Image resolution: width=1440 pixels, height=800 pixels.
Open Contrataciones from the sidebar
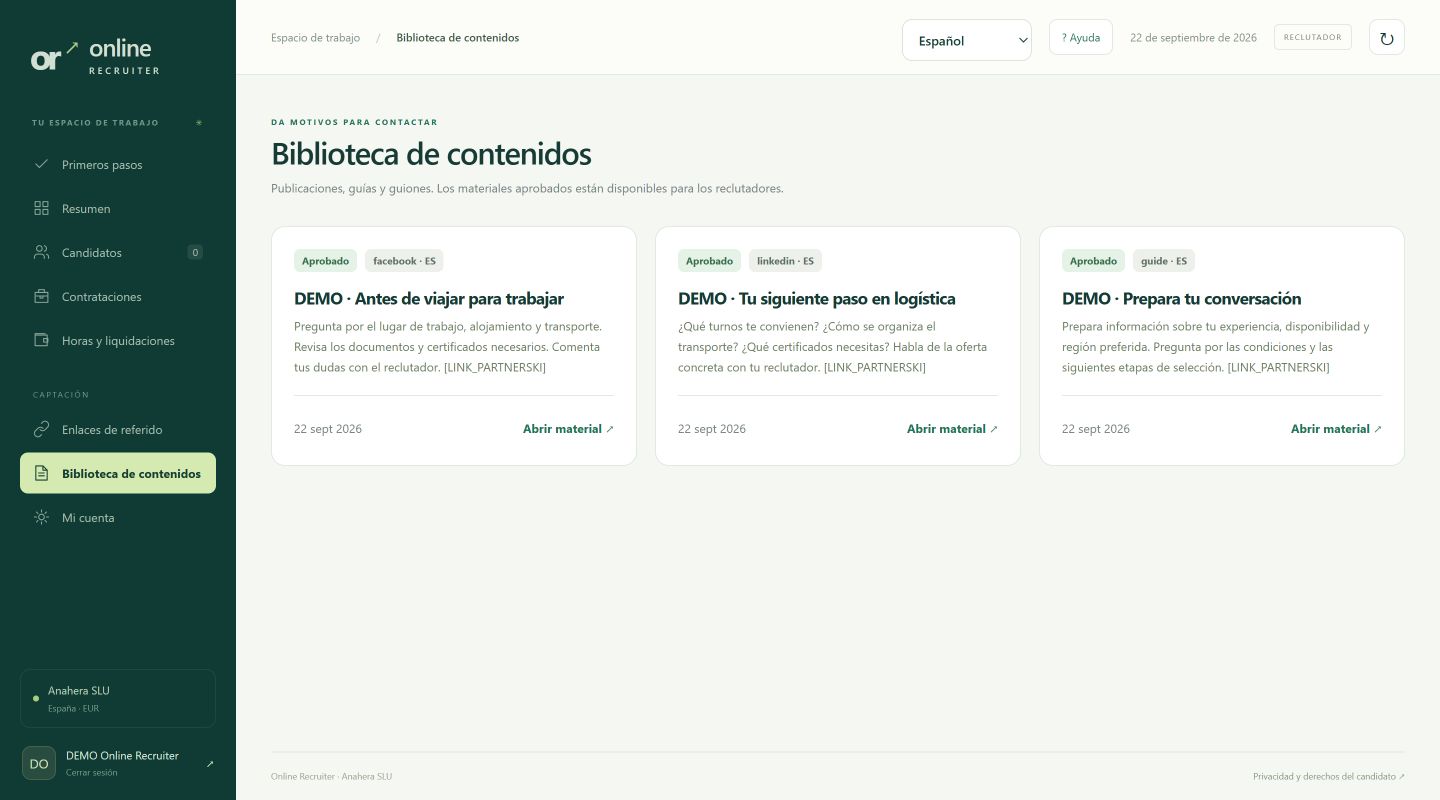click(118, 296)
